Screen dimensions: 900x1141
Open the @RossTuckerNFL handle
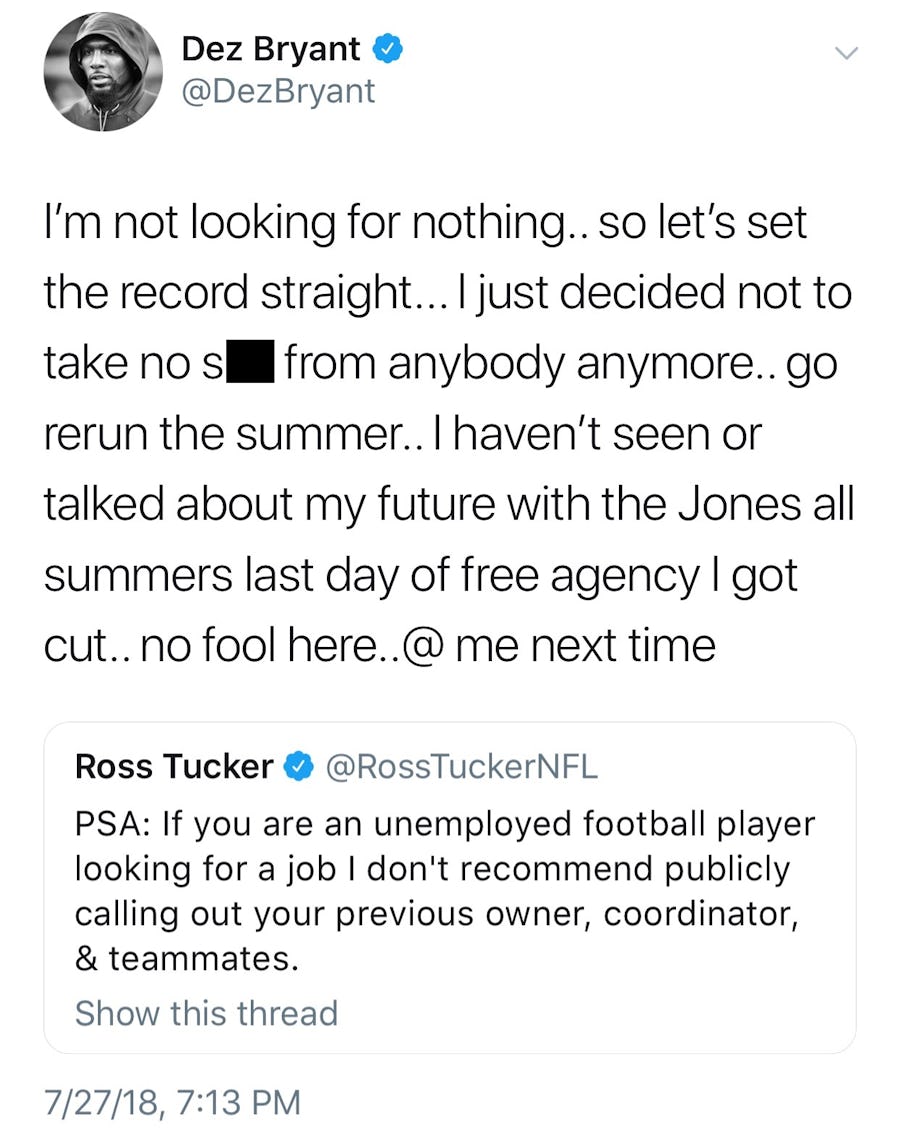462,767
